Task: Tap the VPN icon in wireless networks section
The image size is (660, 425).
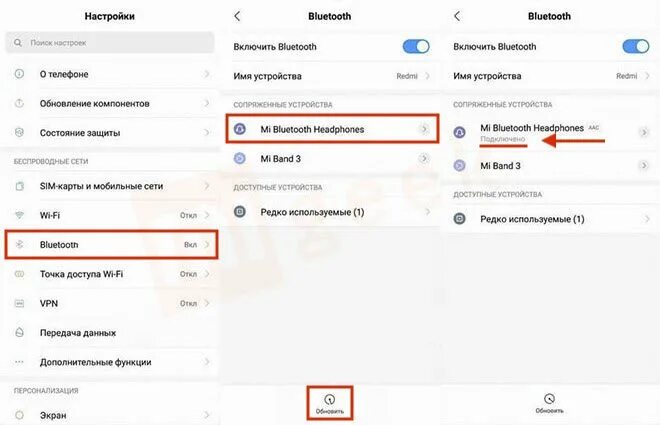Action: pos(19,303)
